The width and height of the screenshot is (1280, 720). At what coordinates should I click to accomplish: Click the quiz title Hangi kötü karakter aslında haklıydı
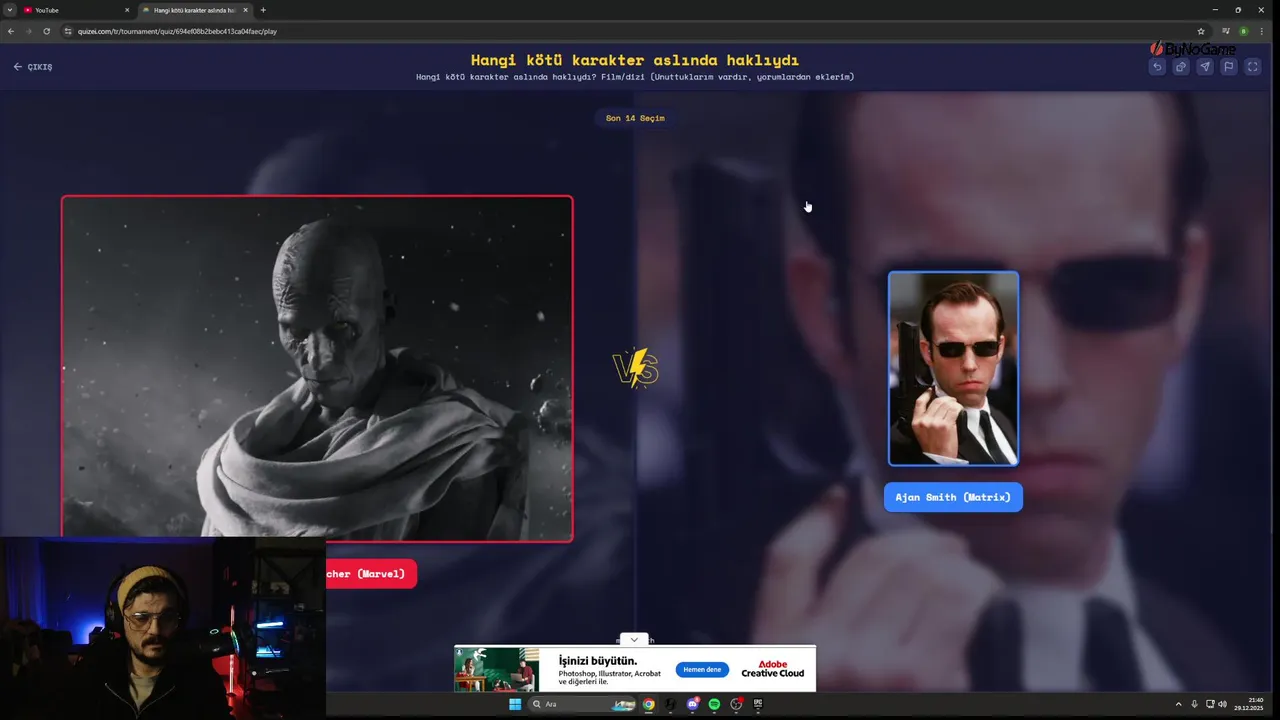[x=635, y=60]
